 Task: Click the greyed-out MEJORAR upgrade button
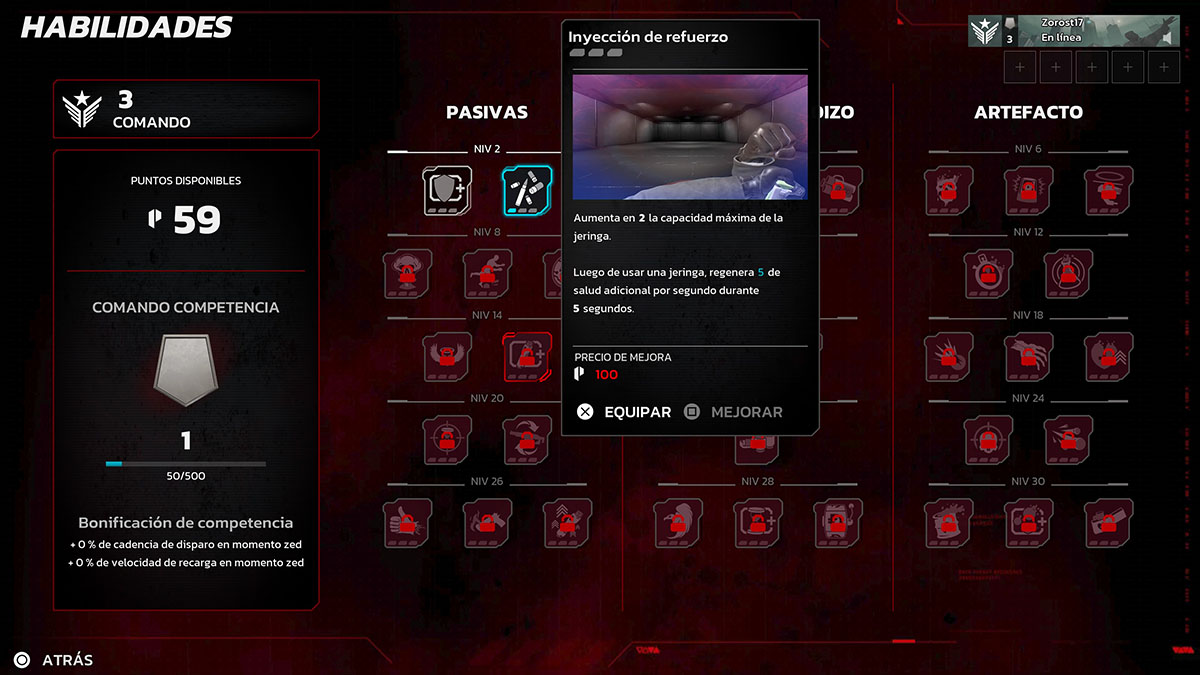point(733,412)
